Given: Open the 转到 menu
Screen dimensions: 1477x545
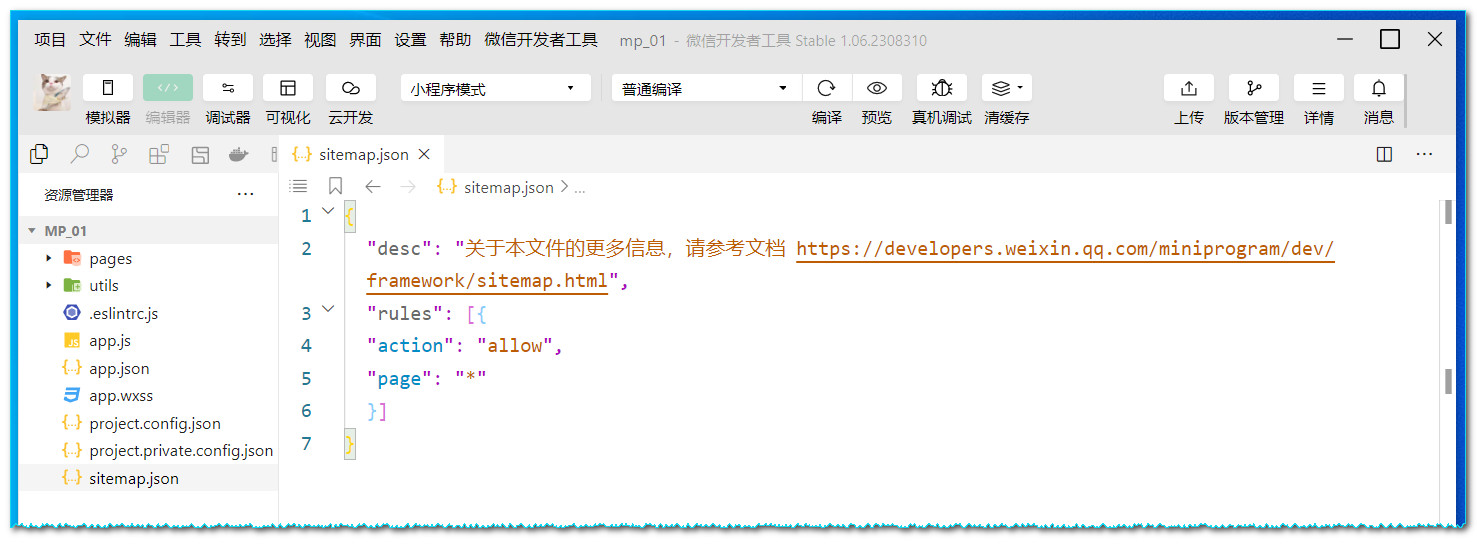Looking at the screenshot, I should (x=230, y=40).
